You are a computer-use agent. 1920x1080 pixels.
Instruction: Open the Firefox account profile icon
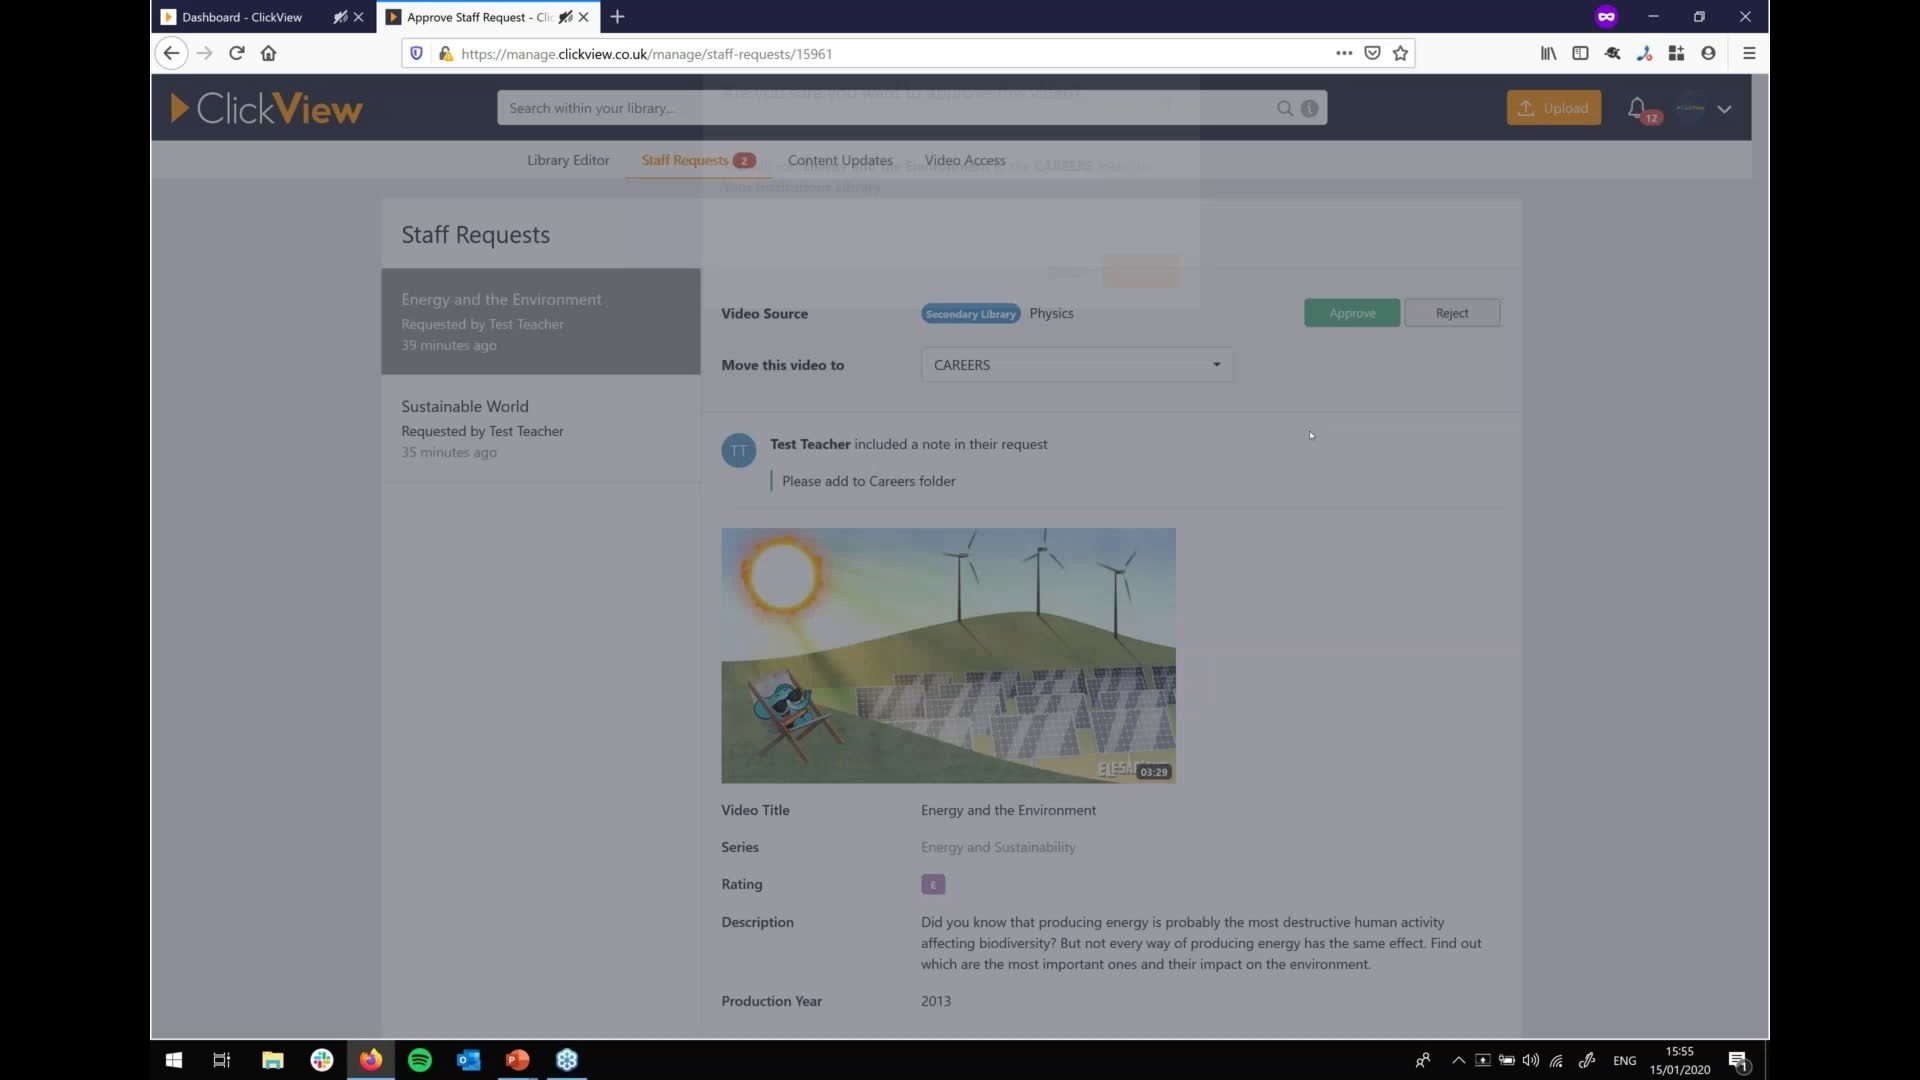pos(1709,53)
